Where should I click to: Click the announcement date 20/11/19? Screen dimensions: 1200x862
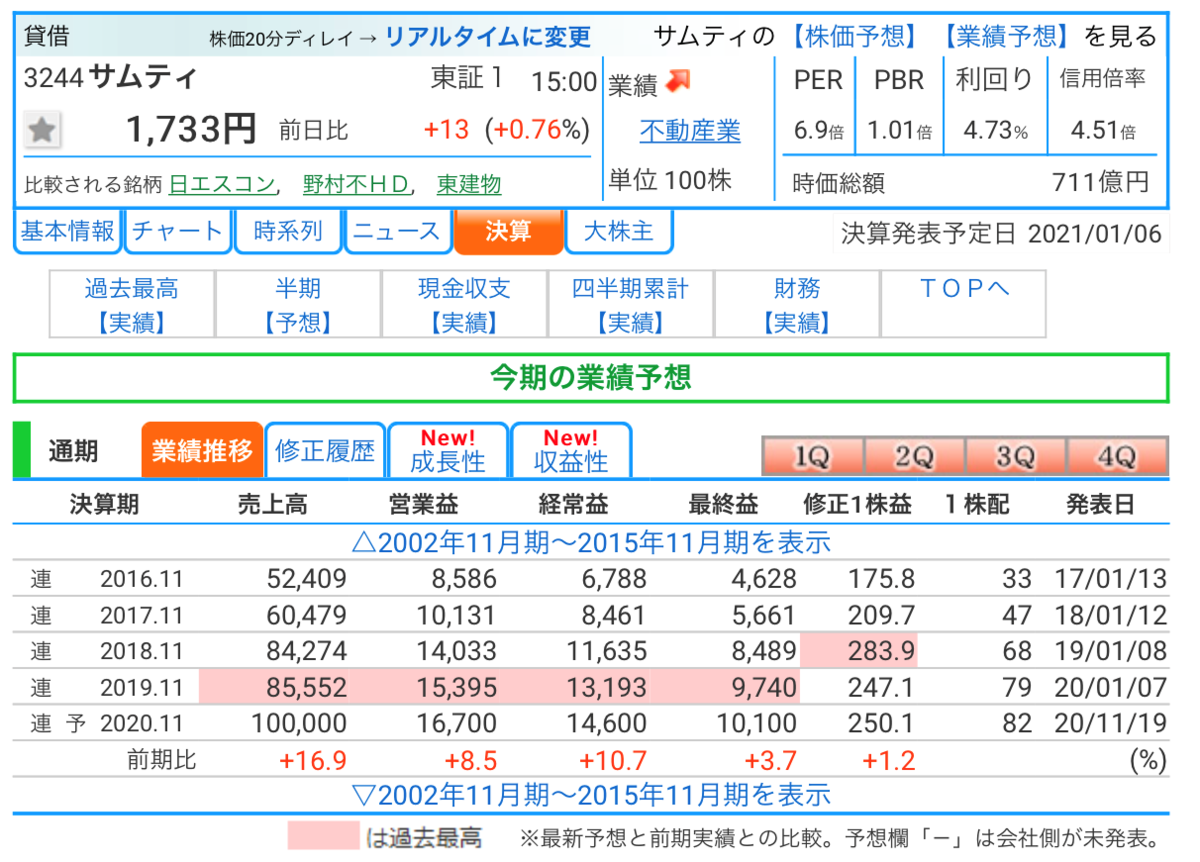(1111, 724)
